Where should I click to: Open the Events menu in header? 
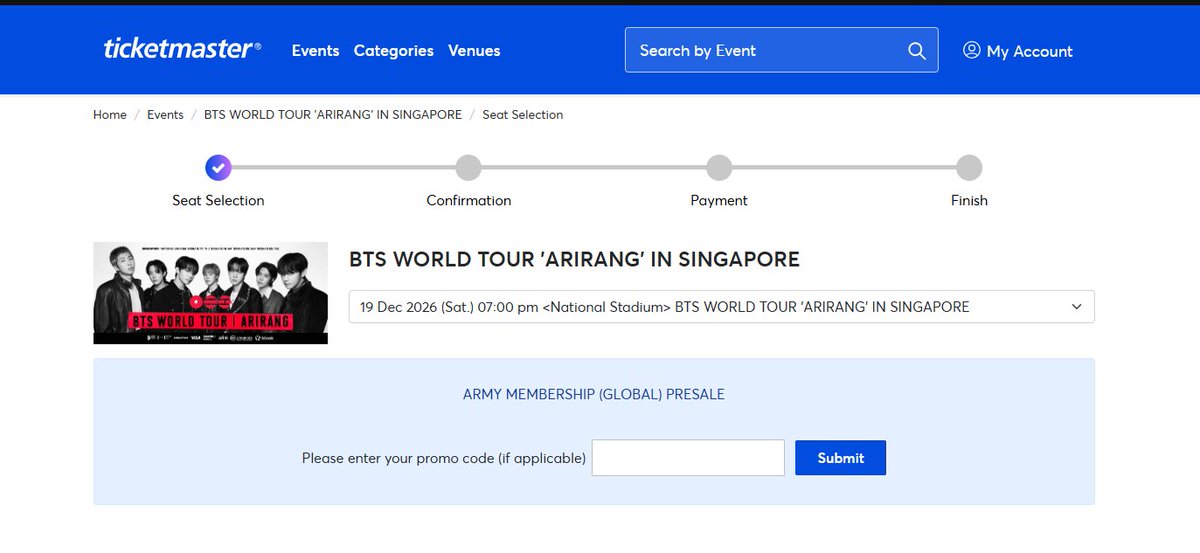point(316,50)
